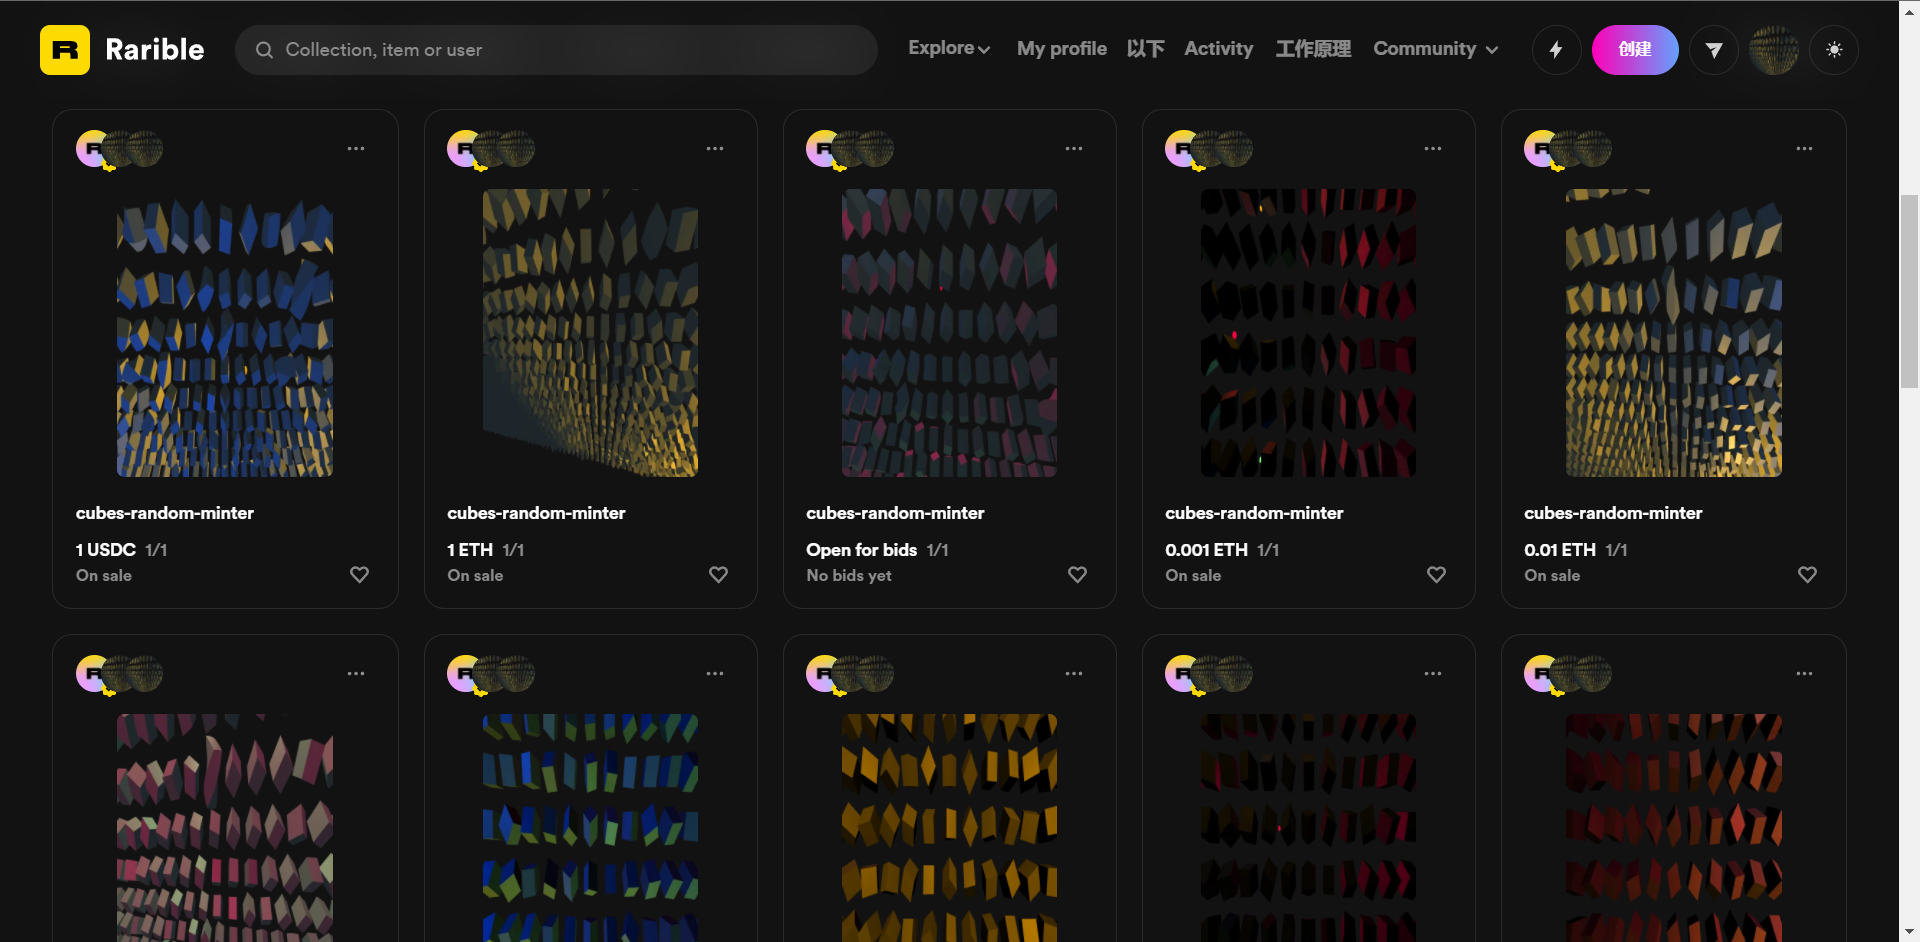1920x942 pixels.
Task: Expand the Explore dropdown menu
Action: click(949, 48)
